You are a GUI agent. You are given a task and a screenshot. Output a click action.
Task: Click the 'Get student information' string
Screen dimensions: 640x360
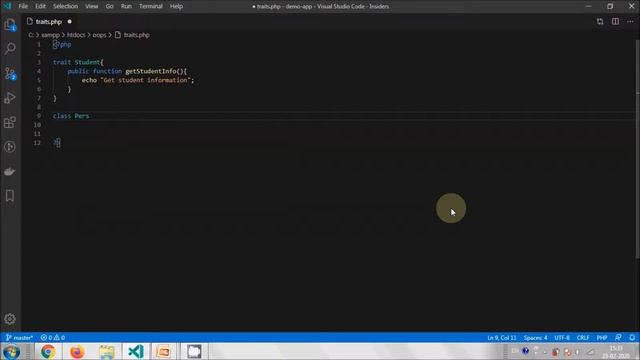pos(146,80)
